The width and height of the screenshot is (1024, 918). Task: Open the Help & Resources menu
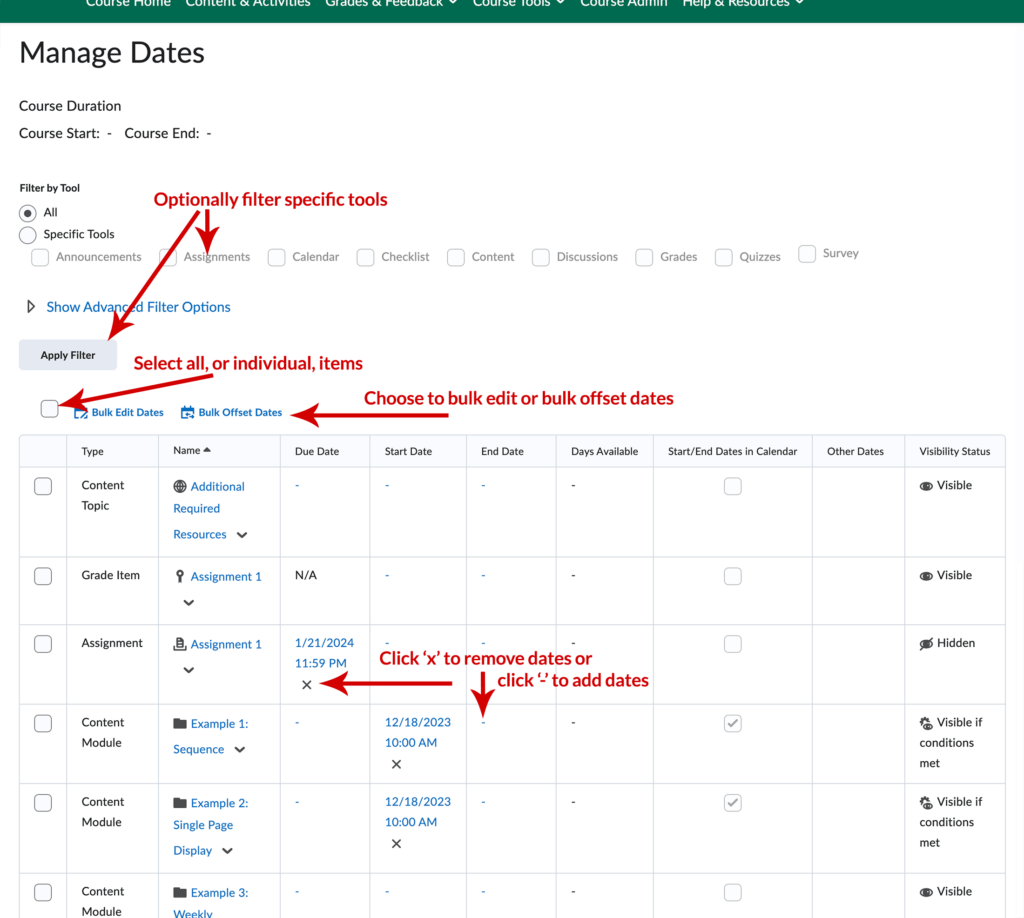pyautogui.click(x=738, y=4)
